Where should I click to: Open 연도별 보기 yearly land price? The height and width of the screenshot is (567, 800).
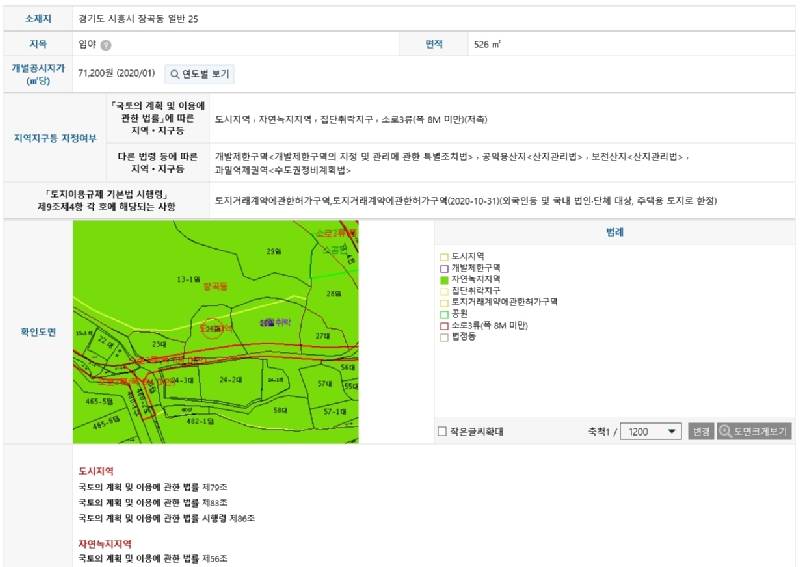(199, 75)
